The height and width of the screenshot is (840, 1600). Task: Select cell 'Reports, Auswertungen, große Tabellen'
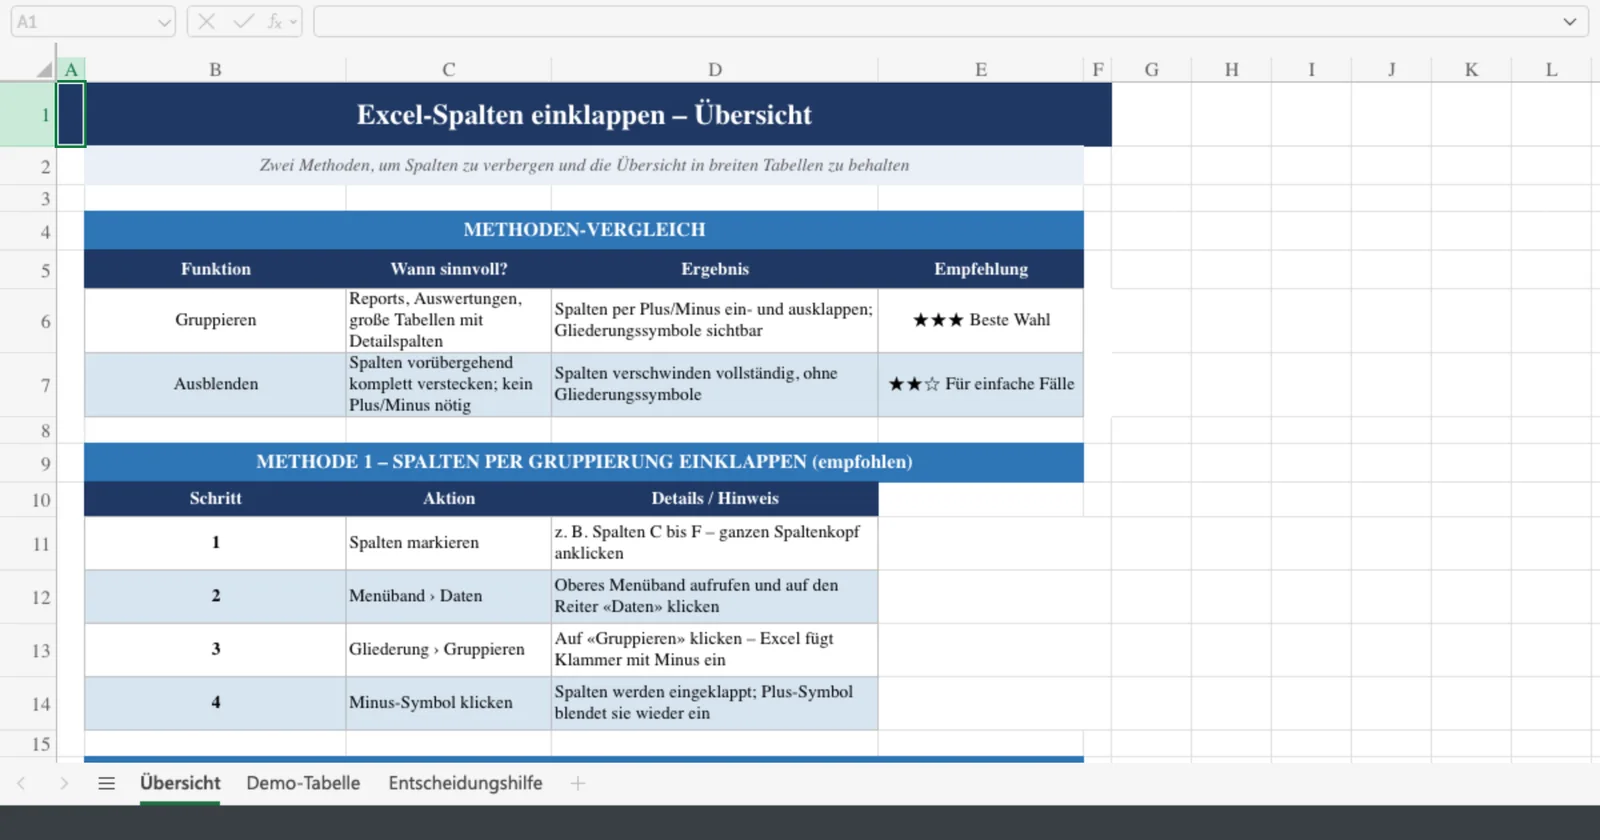449,320
